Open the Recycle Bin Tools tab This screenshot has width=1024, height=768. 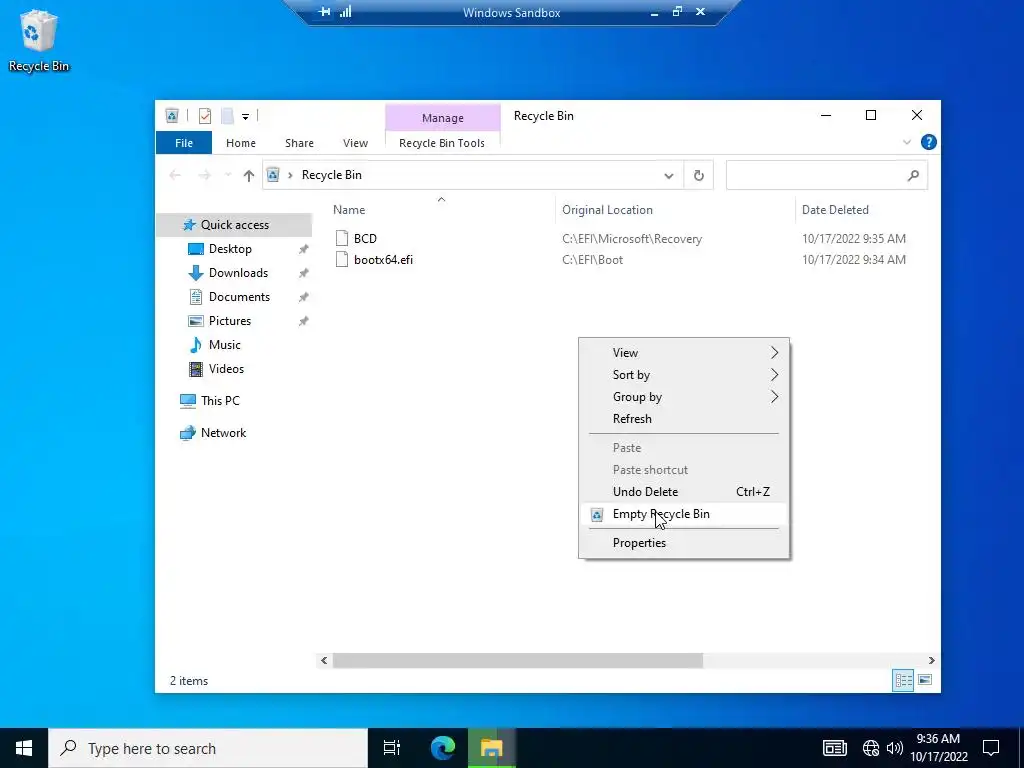(442, 143)
